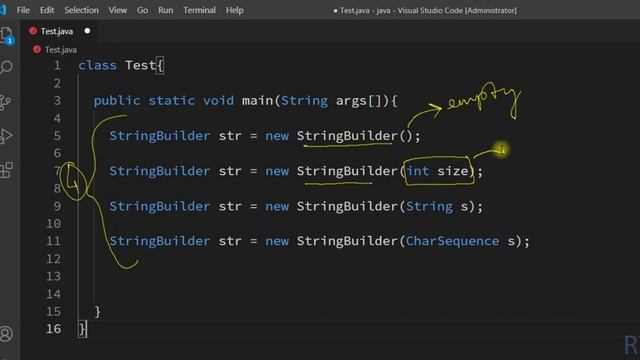Screen dimensions: 640x360
Task: Open the View menu
Action: click(x=118, y=10)
